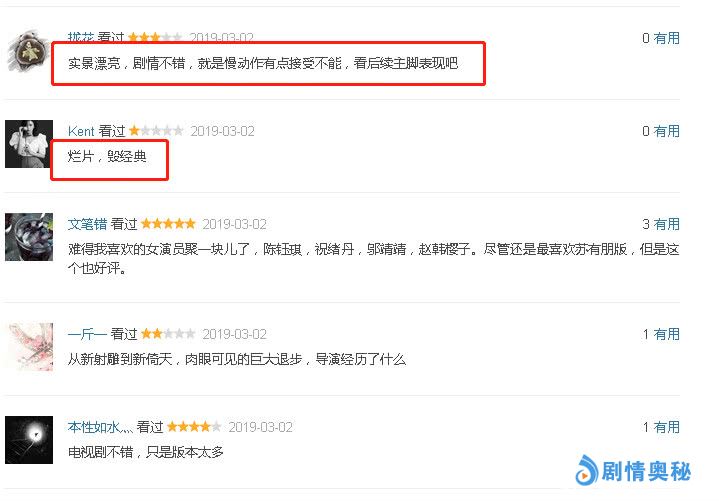The width and height of the screenshot is (719, 501).
Task: Click the 文笔错 reviewer avatar image
Action: click(x=28, y=237)
